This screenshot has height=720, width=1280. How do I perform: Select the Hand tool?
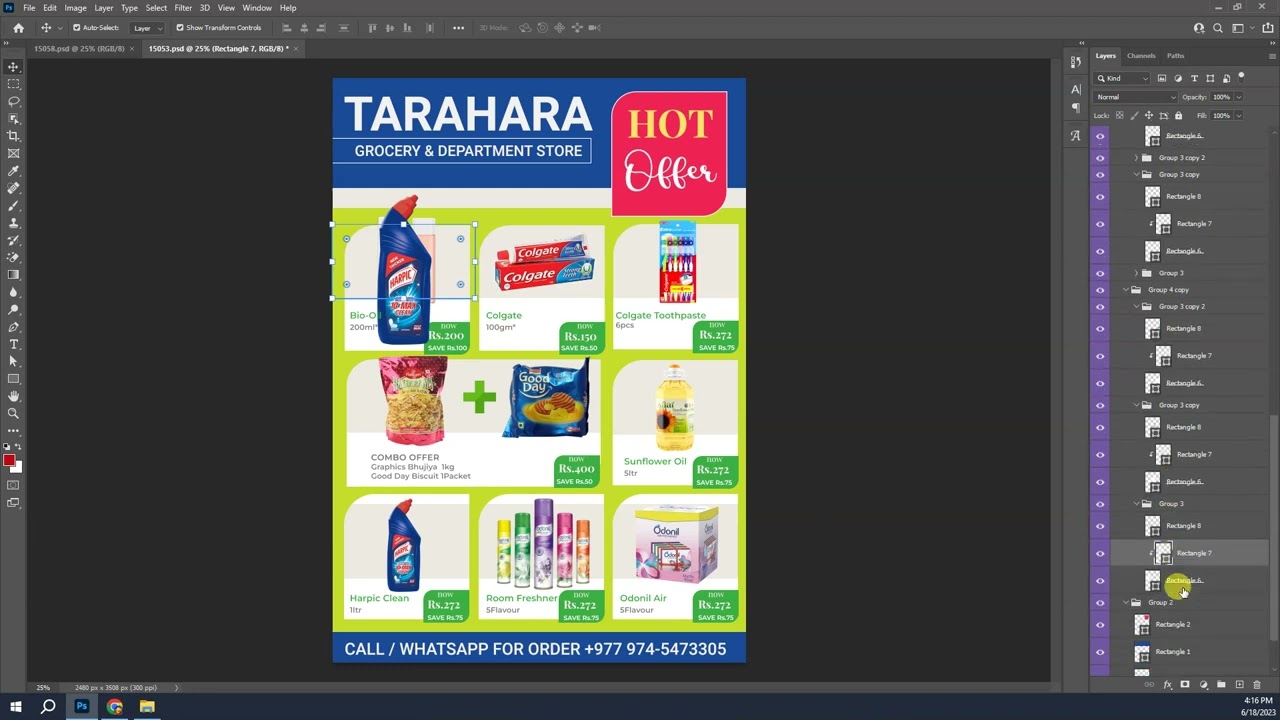pyautogui.click(x=14, y=396)
